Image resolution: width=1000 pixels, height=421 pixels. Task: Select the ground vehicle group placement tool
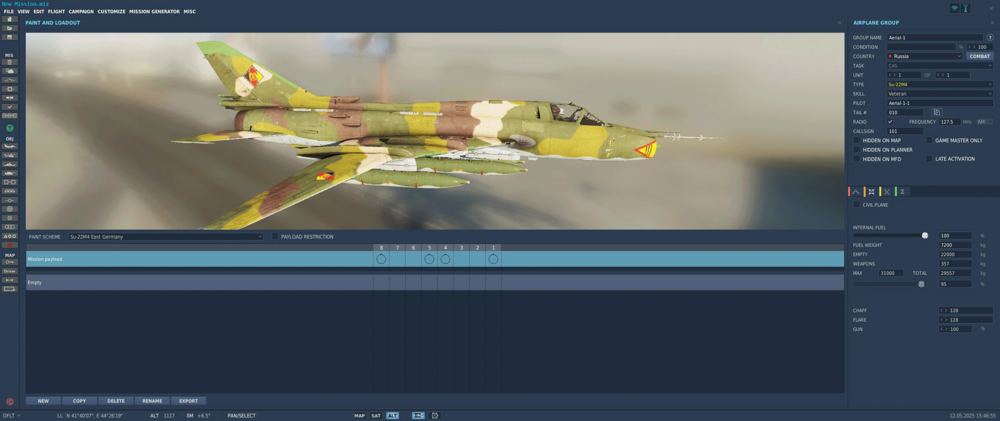[10, 173]
